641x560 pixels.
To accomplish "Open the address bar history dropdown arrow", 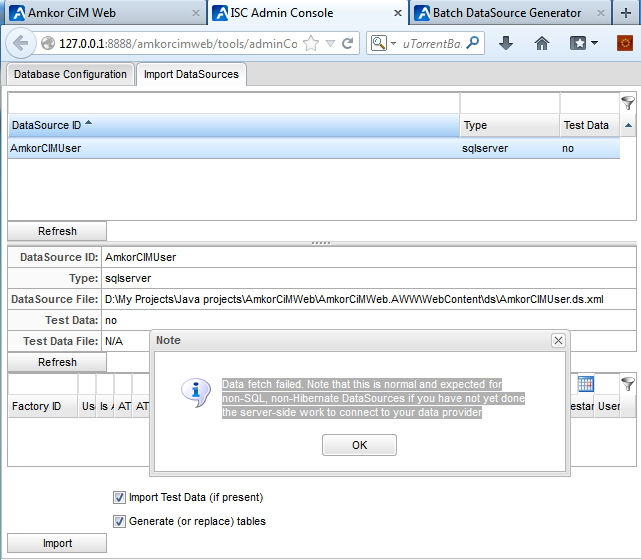I will pos(329,44).
